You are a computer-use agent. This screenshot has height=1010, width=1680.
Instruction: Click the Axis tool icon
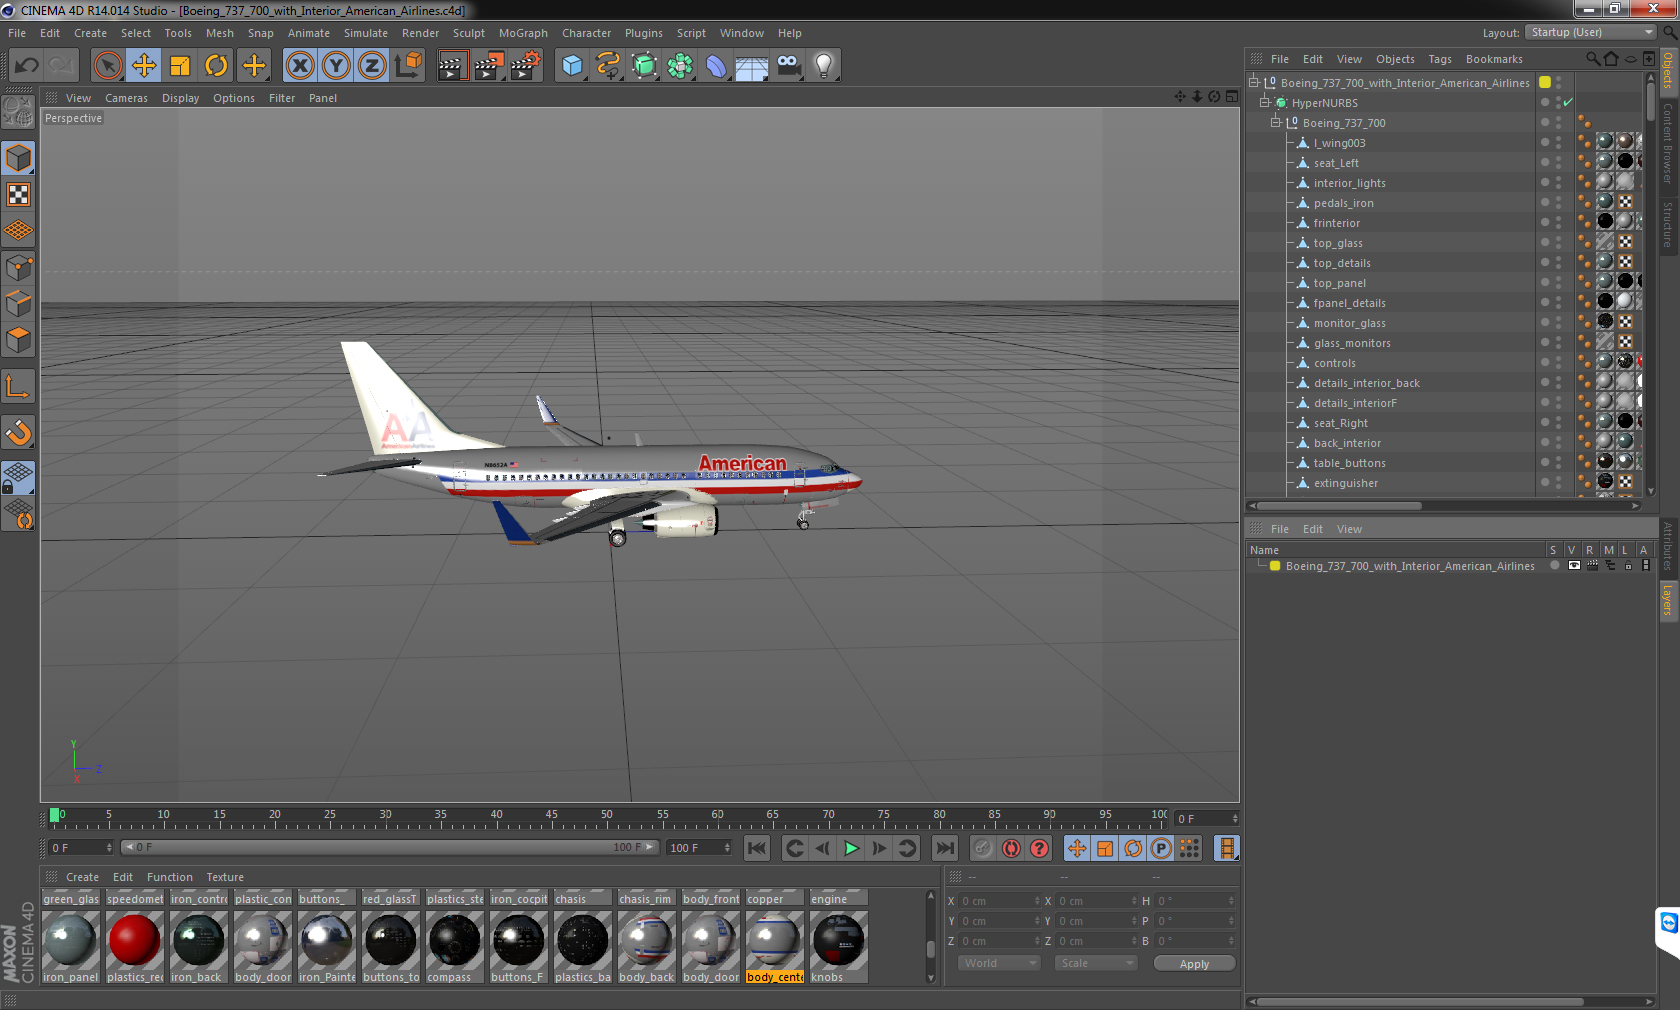[x=19, y=386]
